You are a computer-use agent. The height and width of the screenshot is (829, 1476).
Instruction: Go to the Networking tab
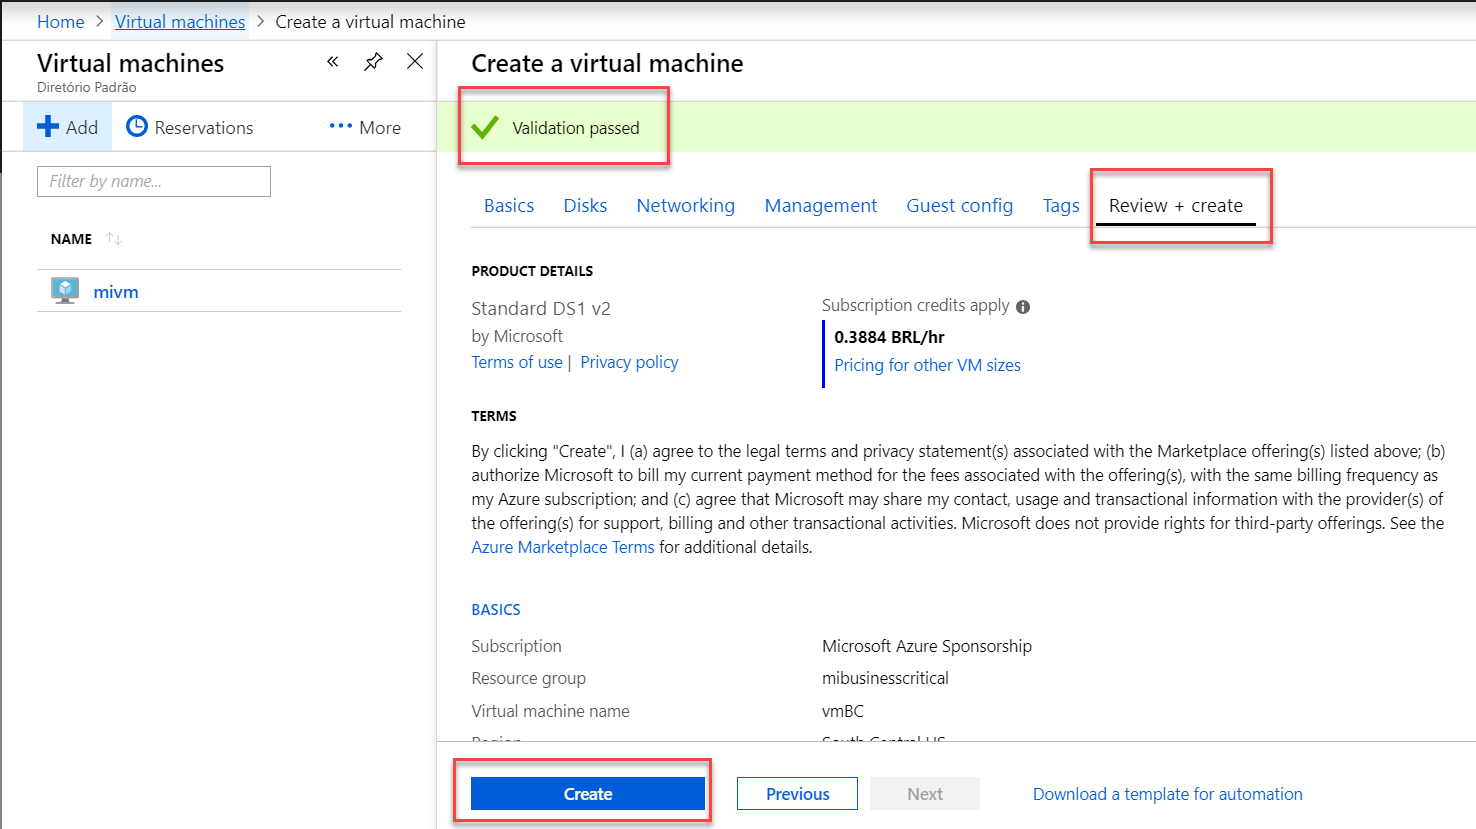(685, 205)
